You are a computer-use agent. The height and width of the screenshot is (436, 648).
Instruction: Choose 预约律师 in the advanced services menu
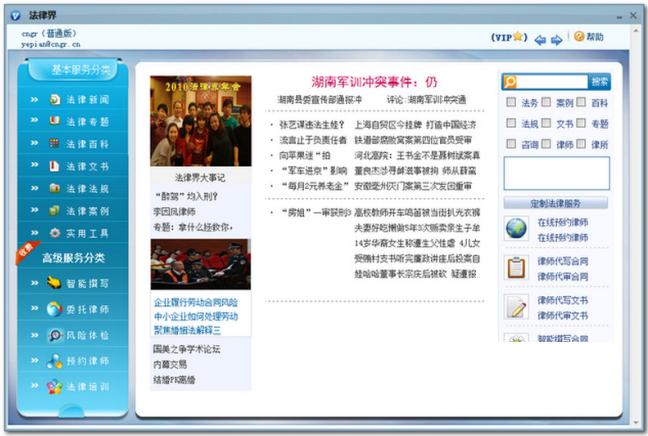point(87,361)
